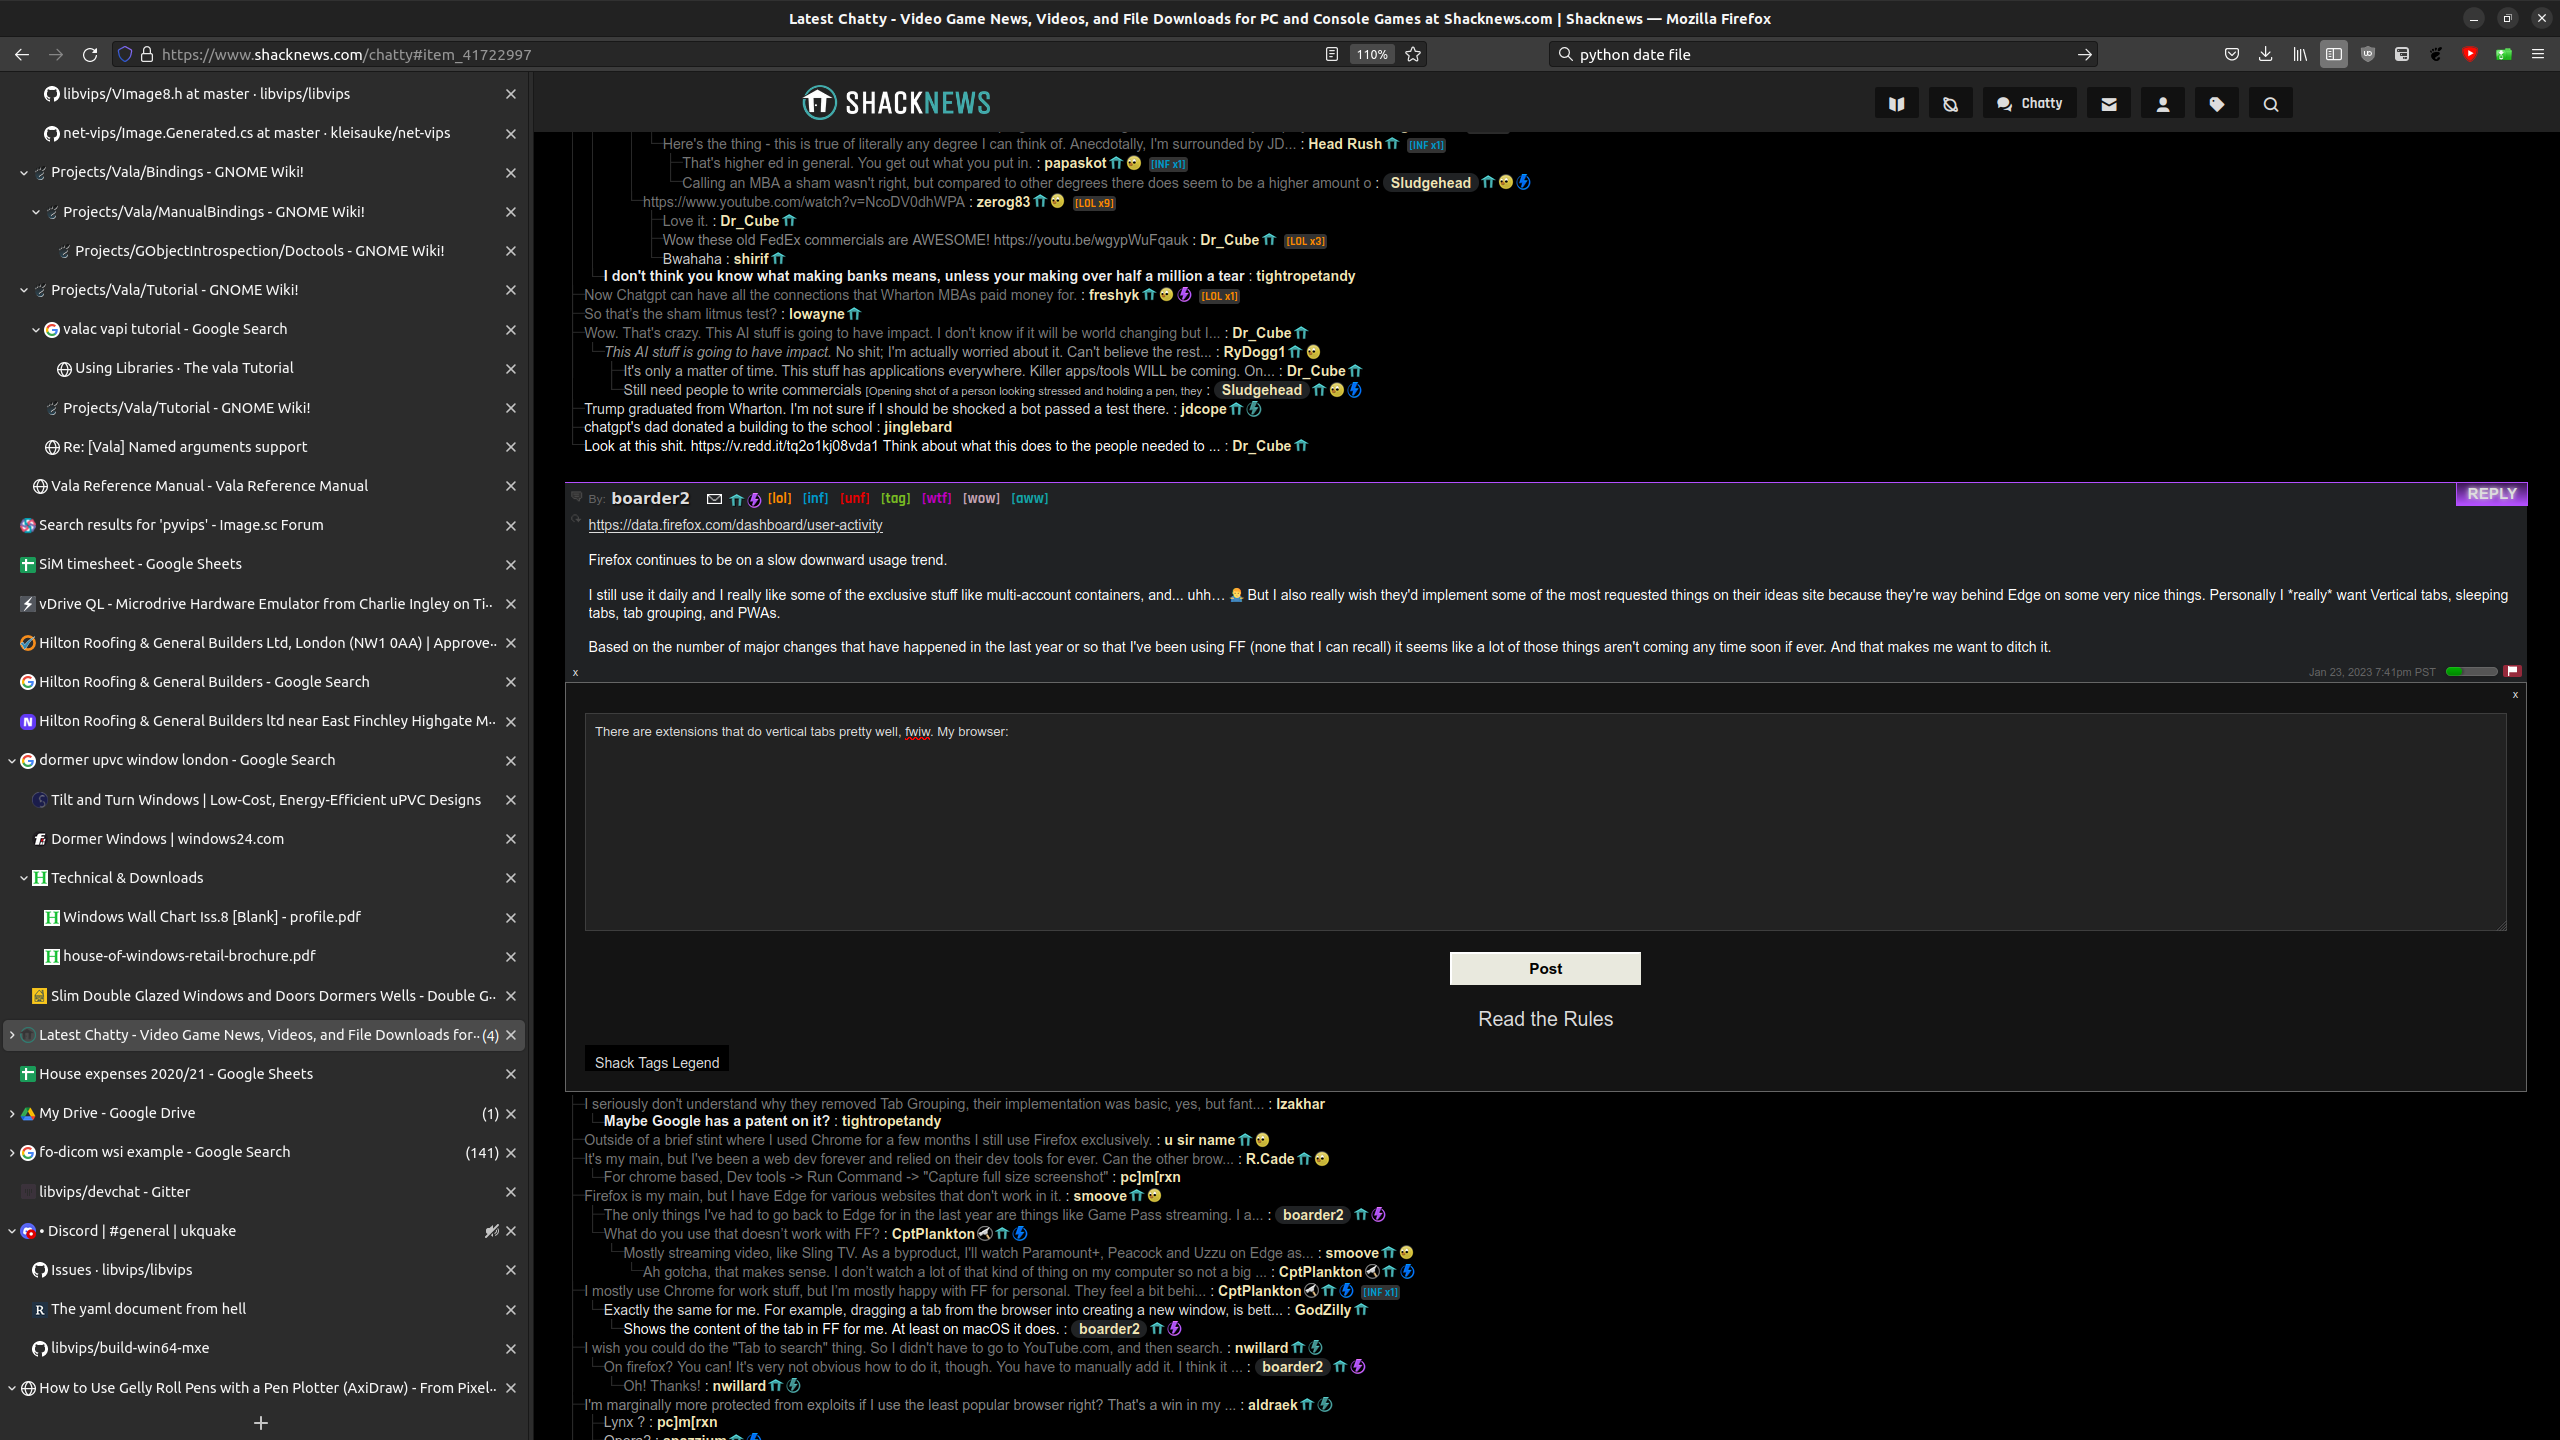This screenshot has width=2560, height=1440.
Task: Open the Shacknews mail inbox icon
Action: 2109,103
